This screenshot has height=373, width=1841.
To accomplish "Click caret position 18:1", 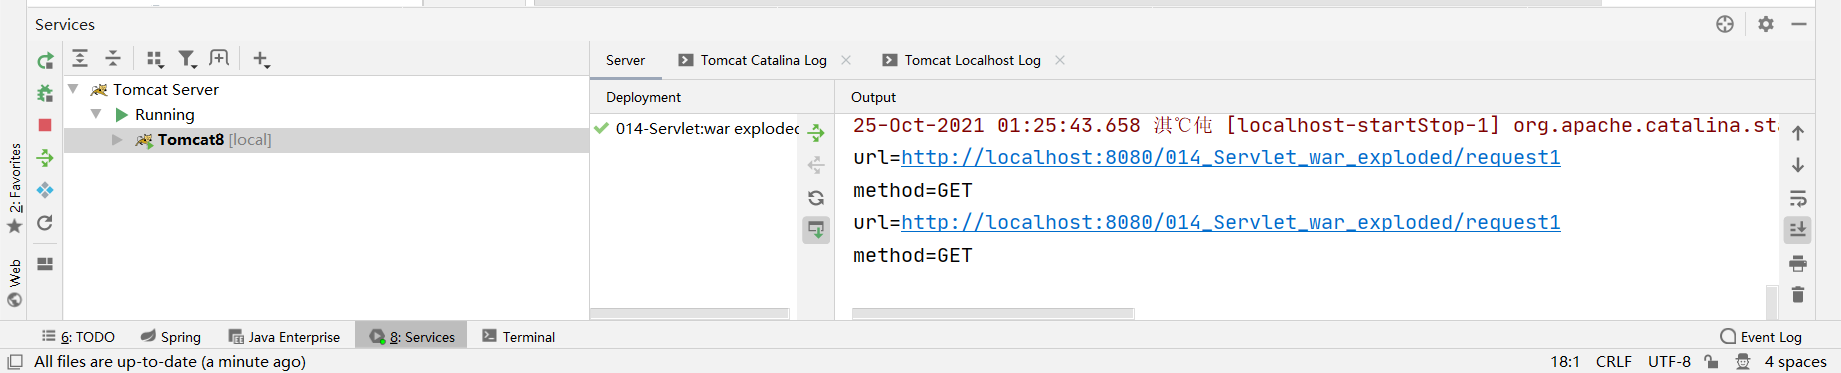I will click(x=1565, y=362).
